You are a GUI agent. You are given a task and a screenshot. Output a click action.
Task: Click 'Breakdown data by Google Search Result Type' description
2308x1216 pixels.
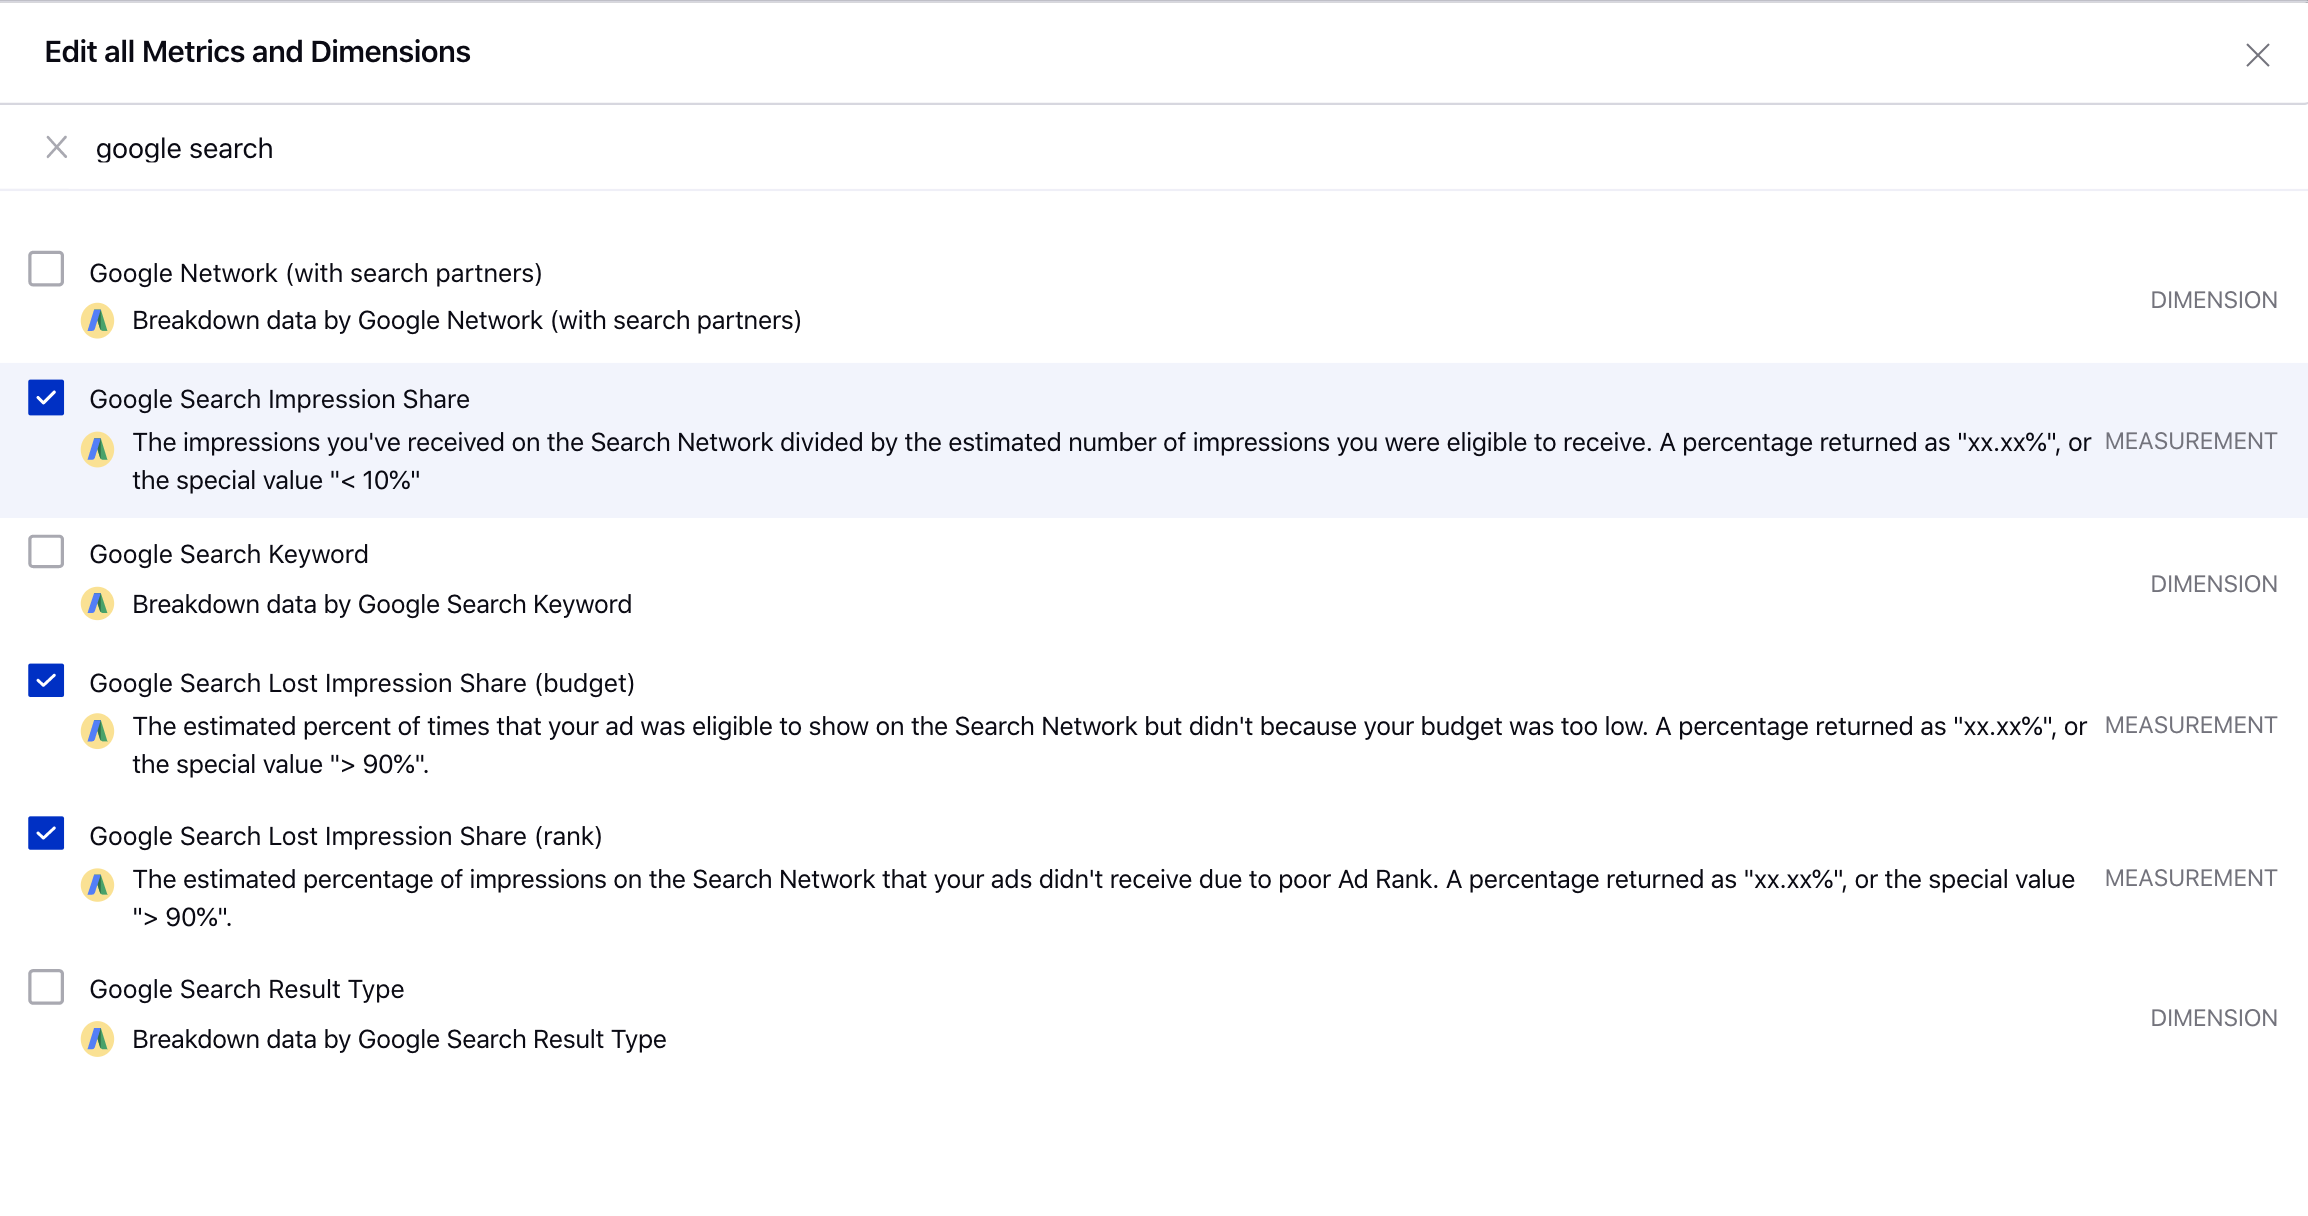point(399,1039)
